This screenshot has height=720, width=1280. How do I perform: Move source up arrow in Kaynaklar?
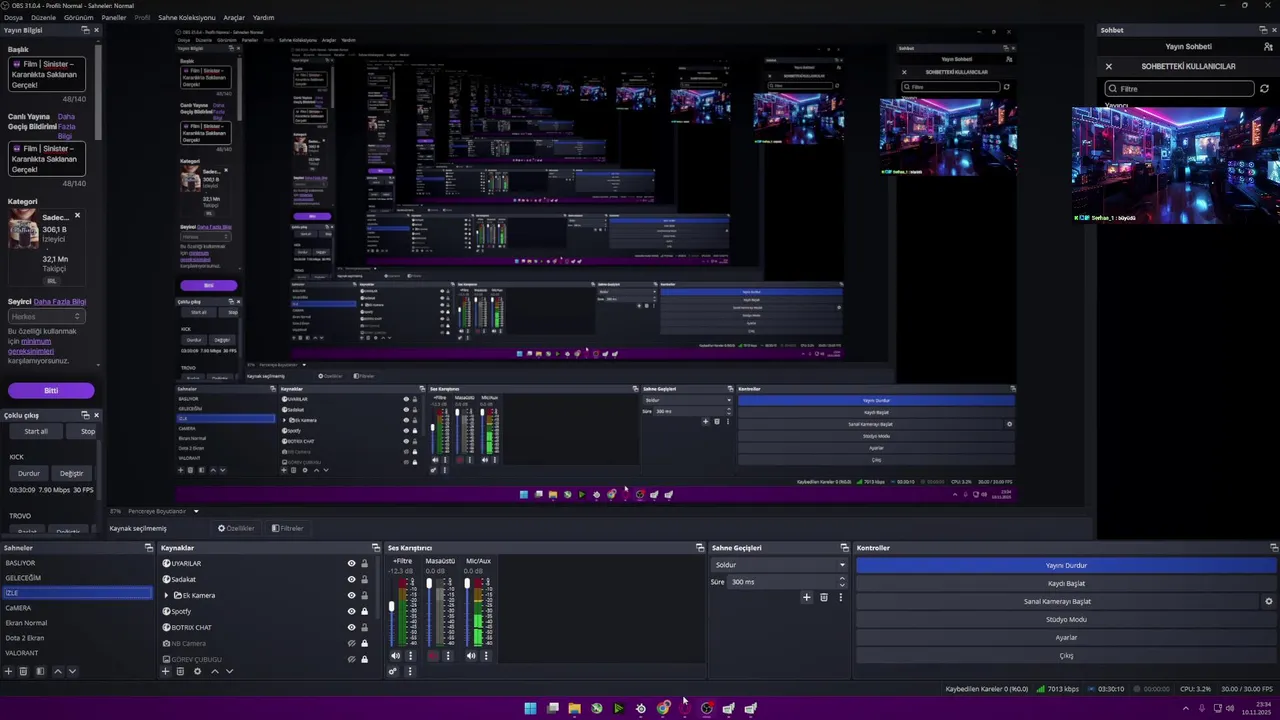[x=214, y=671]
